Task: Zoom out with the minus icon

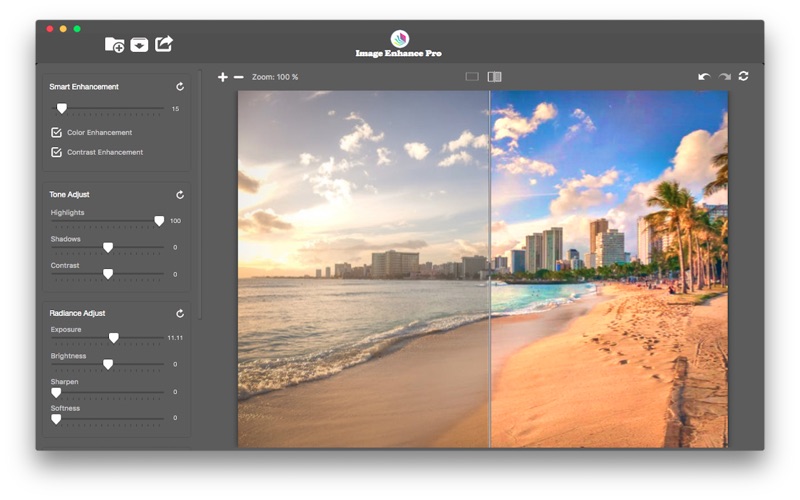Action: [x=238, y=77]
